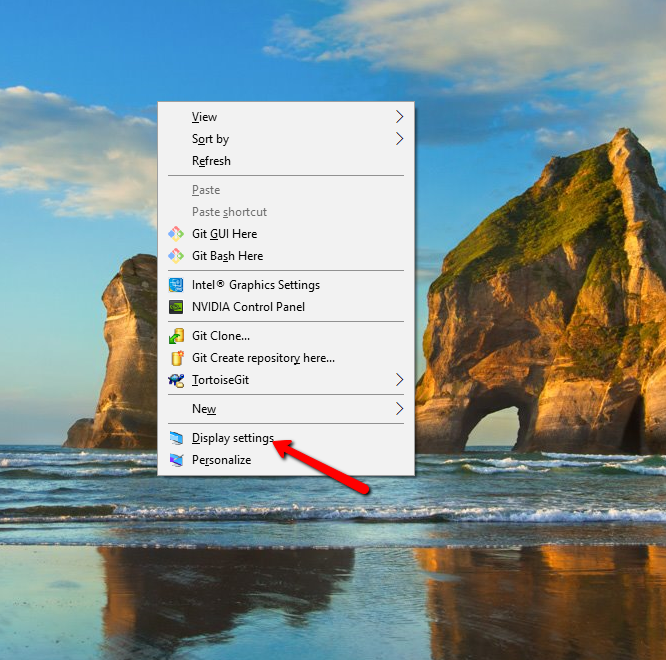Click the Intel Graphics Settings icon
The image size is (666, 660).
(x=176, y=285)
